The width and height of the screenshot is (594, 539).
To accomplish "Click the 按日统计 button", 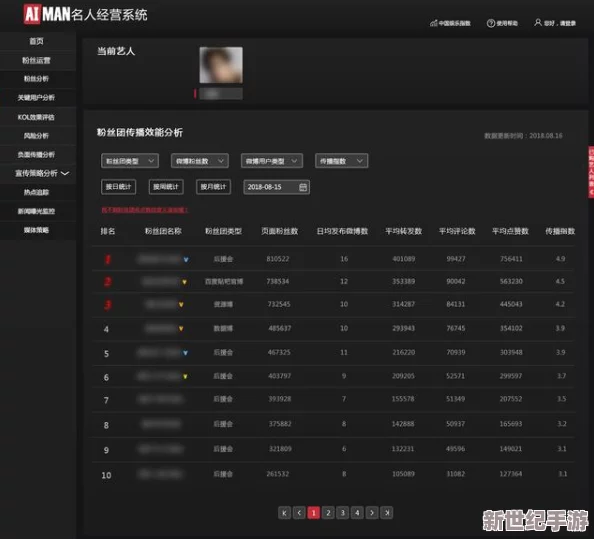I will click(x=119, y=187).
